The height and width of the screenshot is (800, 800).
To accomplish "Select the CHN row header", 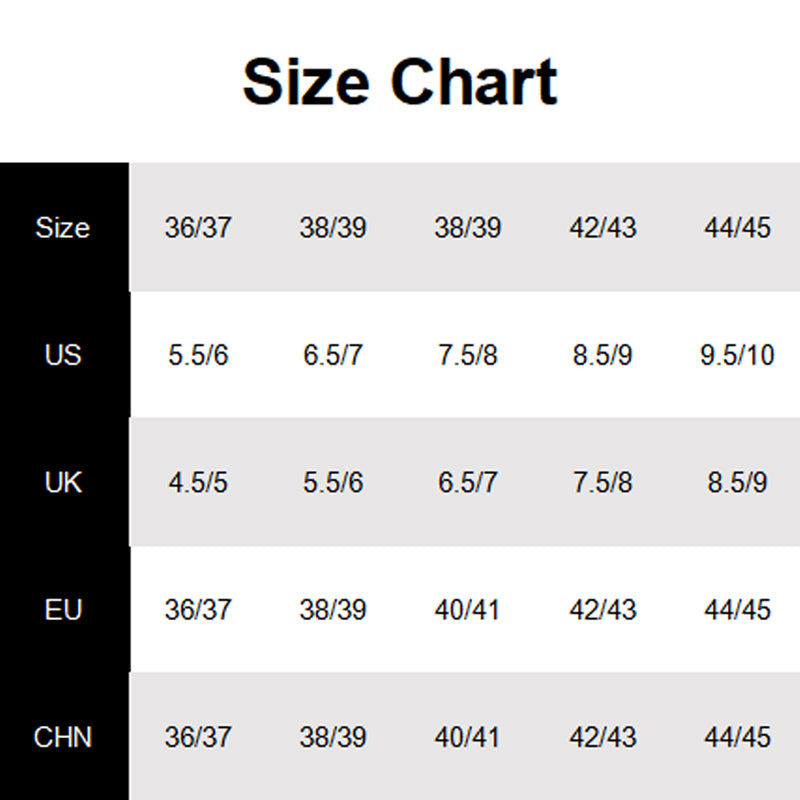I will click(63, 738).
